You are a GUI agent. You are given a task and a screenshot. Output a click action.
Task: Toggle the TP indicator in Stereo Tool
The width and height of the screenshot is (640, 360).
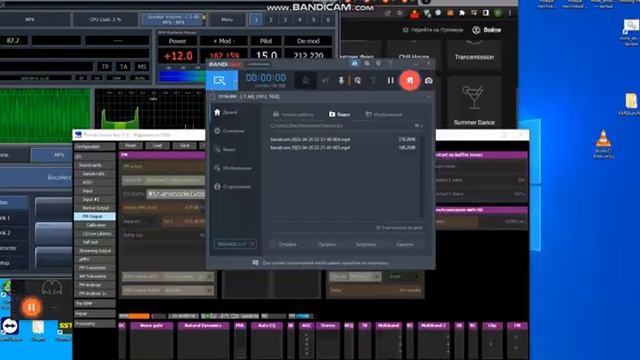105,67
